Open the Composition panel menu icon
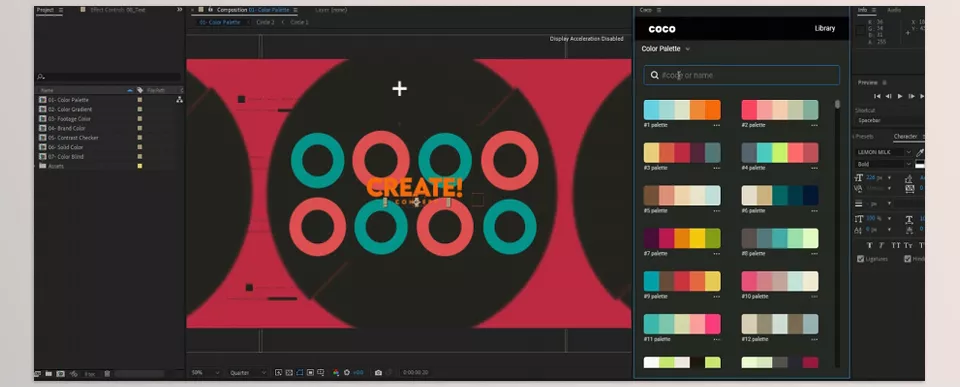Viewport: 960px width, 387px height. point(295,10)
